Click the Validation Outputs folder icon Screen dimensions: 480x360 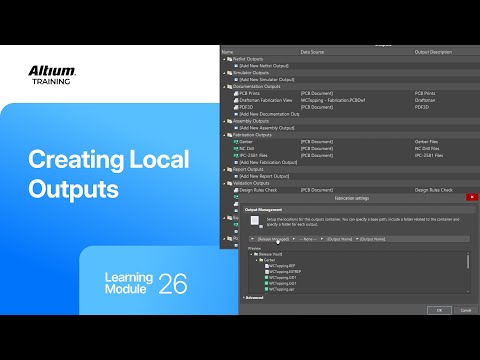tap(229, 183)
